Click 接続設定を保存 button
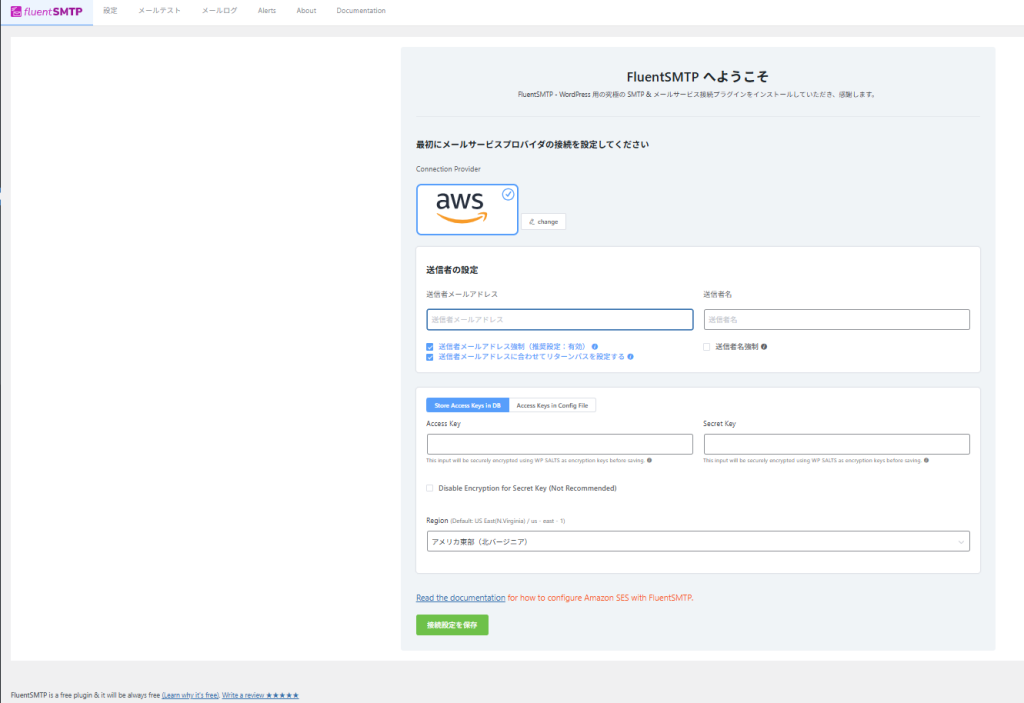 452,624
